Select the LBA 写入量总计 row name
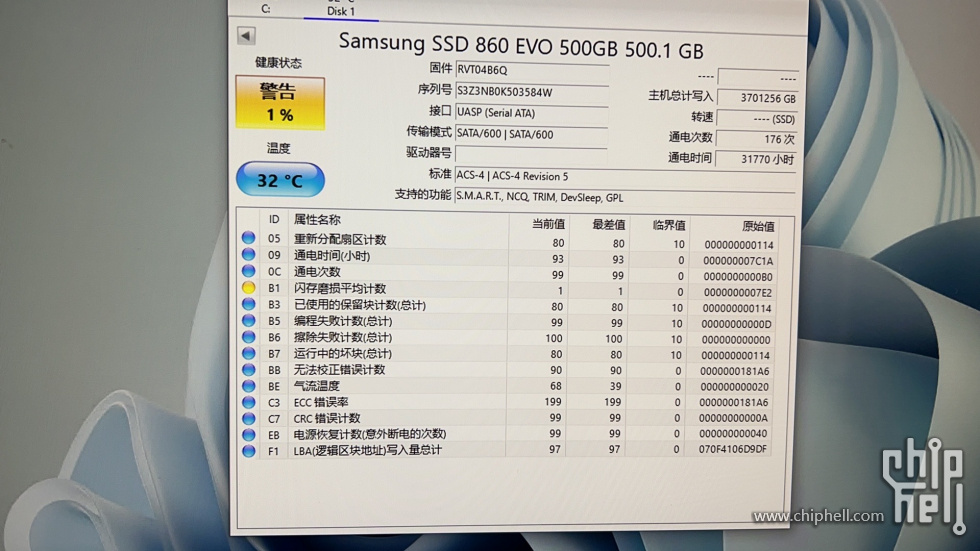 (368, 450)
